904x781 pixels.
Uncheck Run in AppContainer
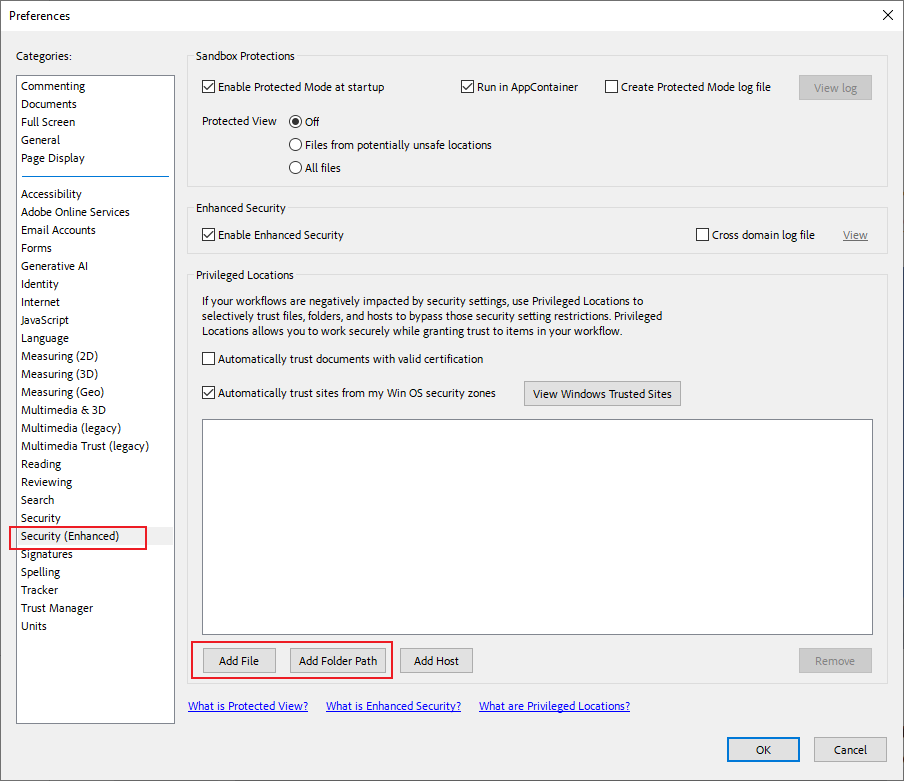[x=467, y=87]
